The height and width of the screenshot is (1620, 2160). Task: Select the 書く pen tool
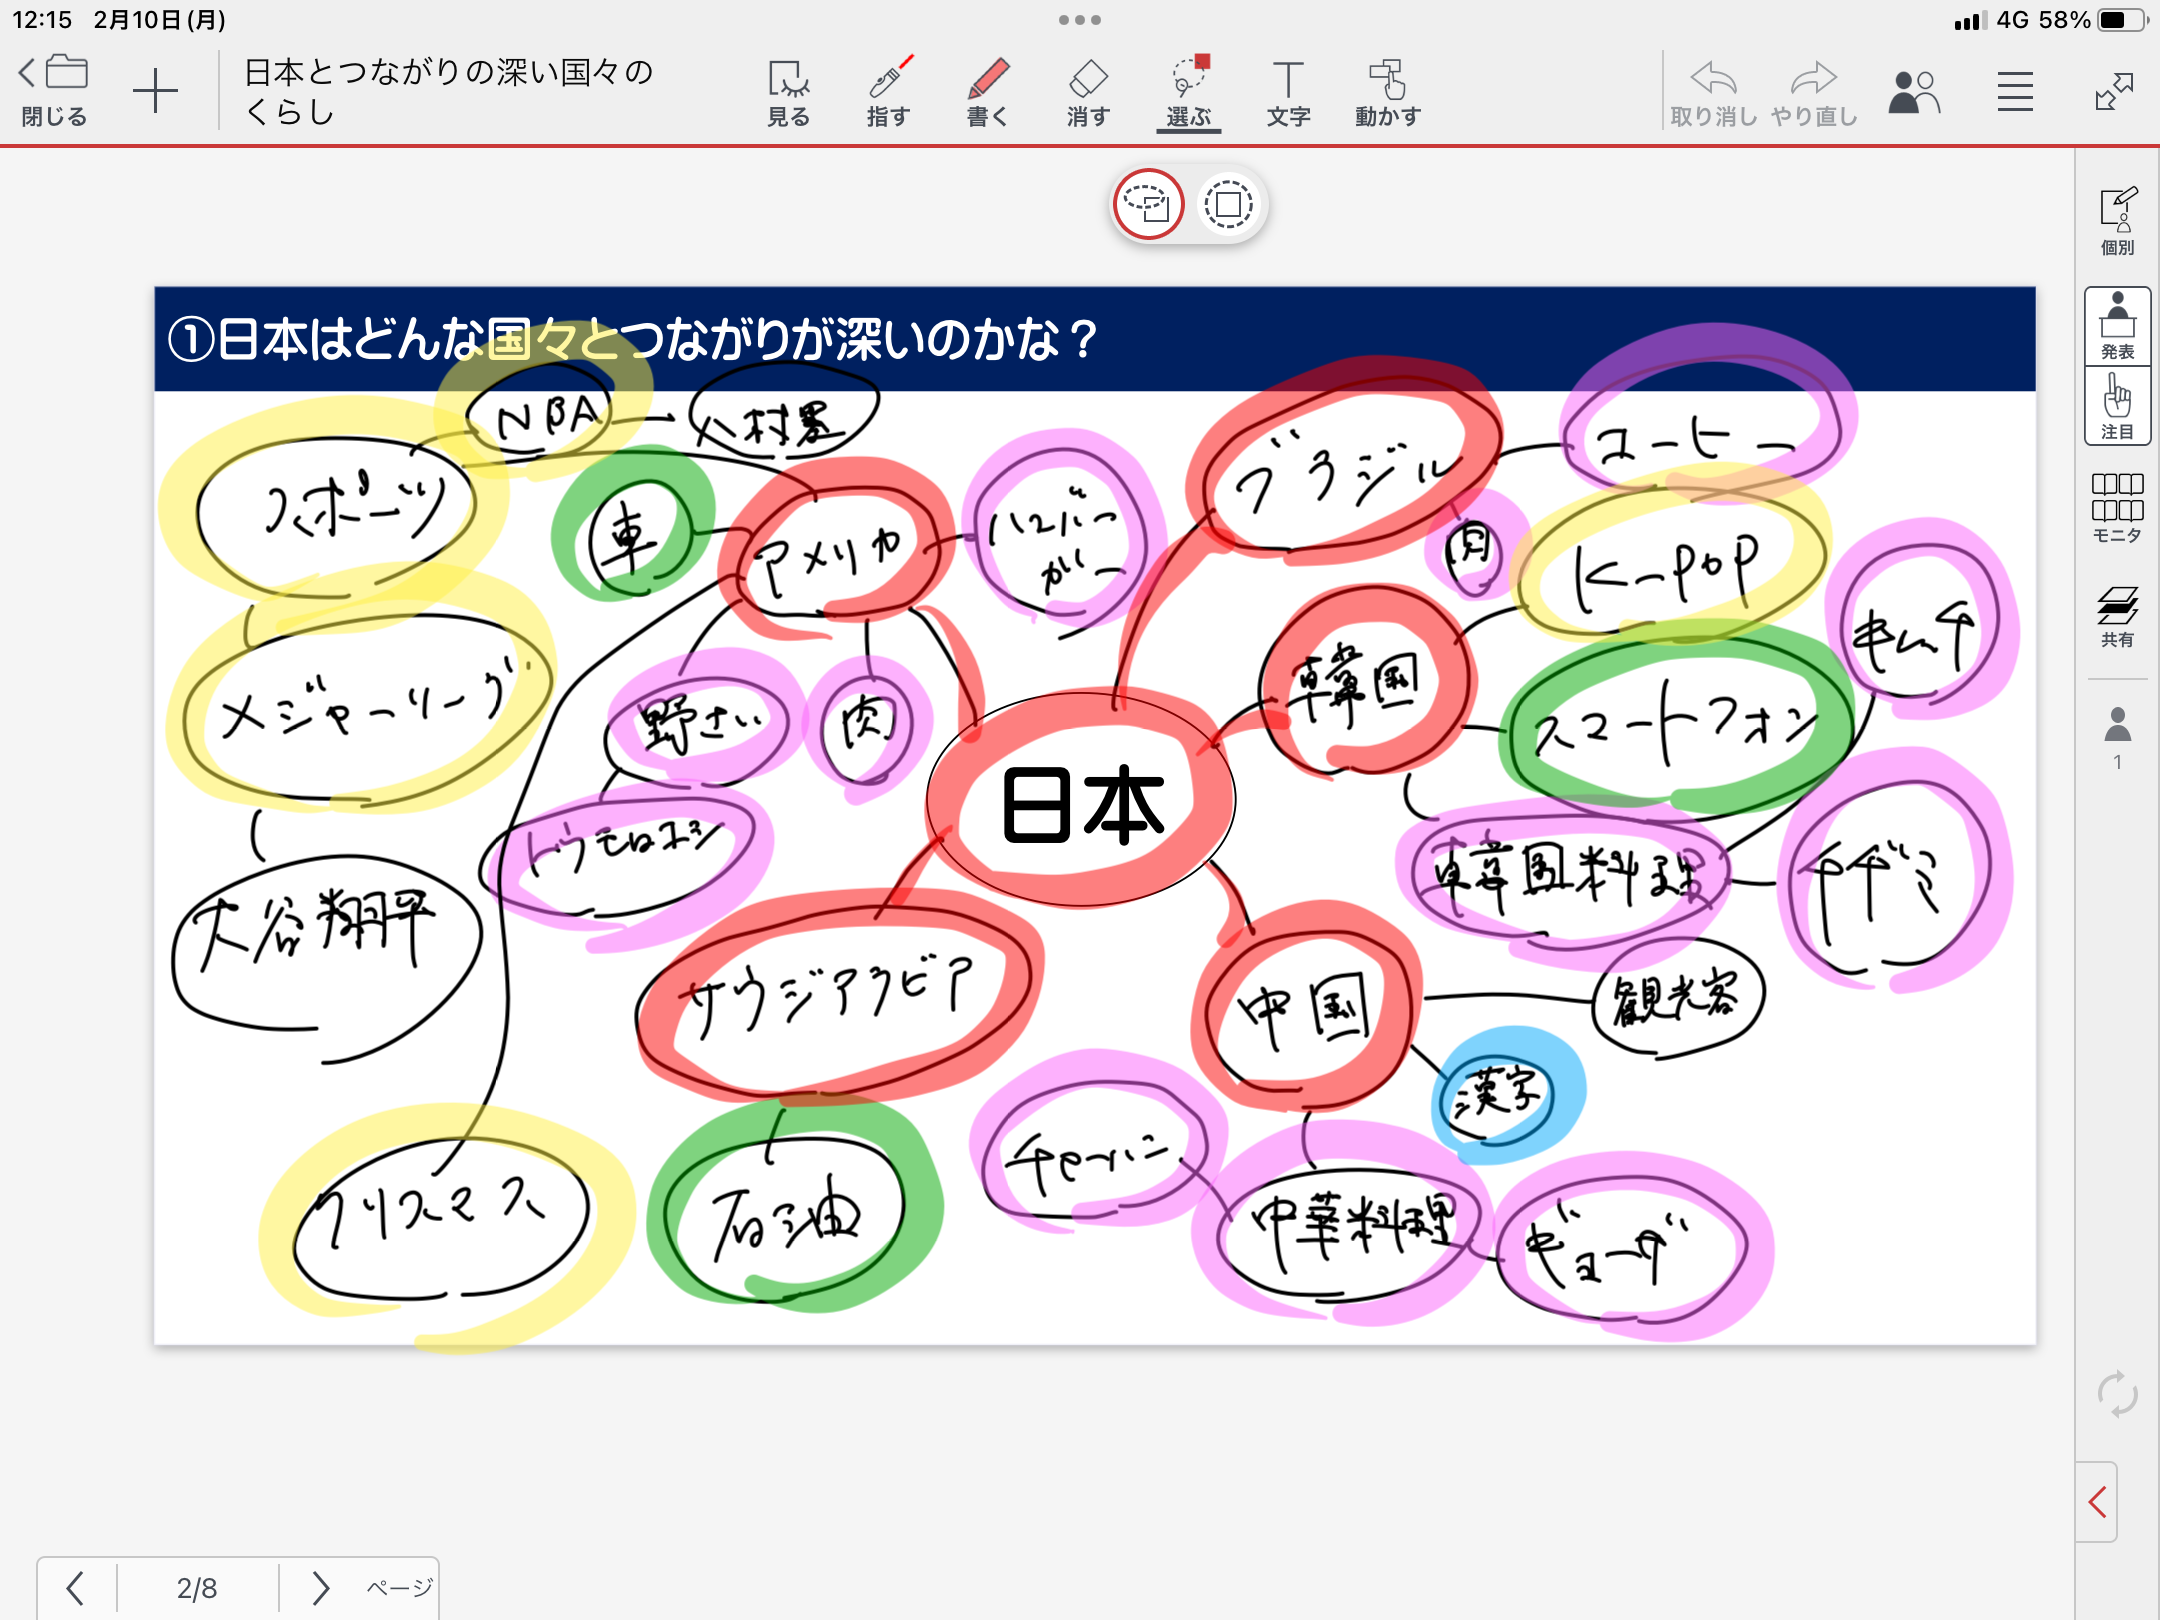point(987,92)
